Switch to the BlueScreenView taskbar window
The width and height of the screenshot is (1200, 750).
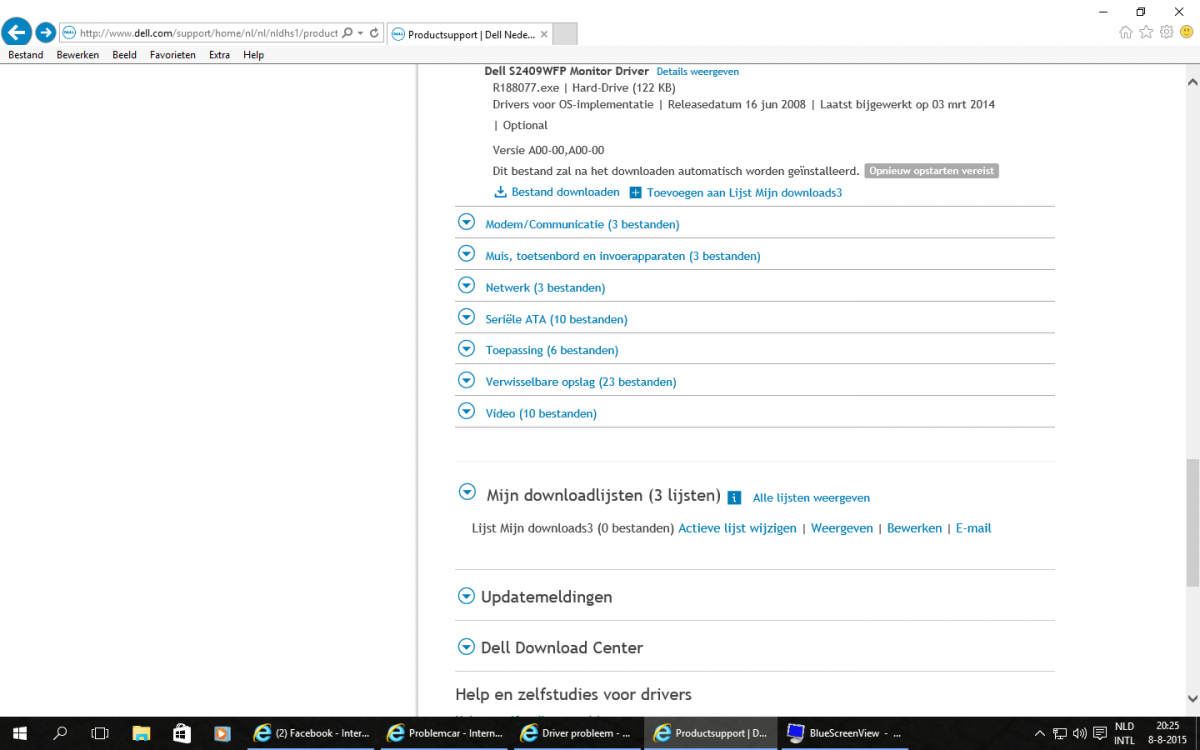843,733
